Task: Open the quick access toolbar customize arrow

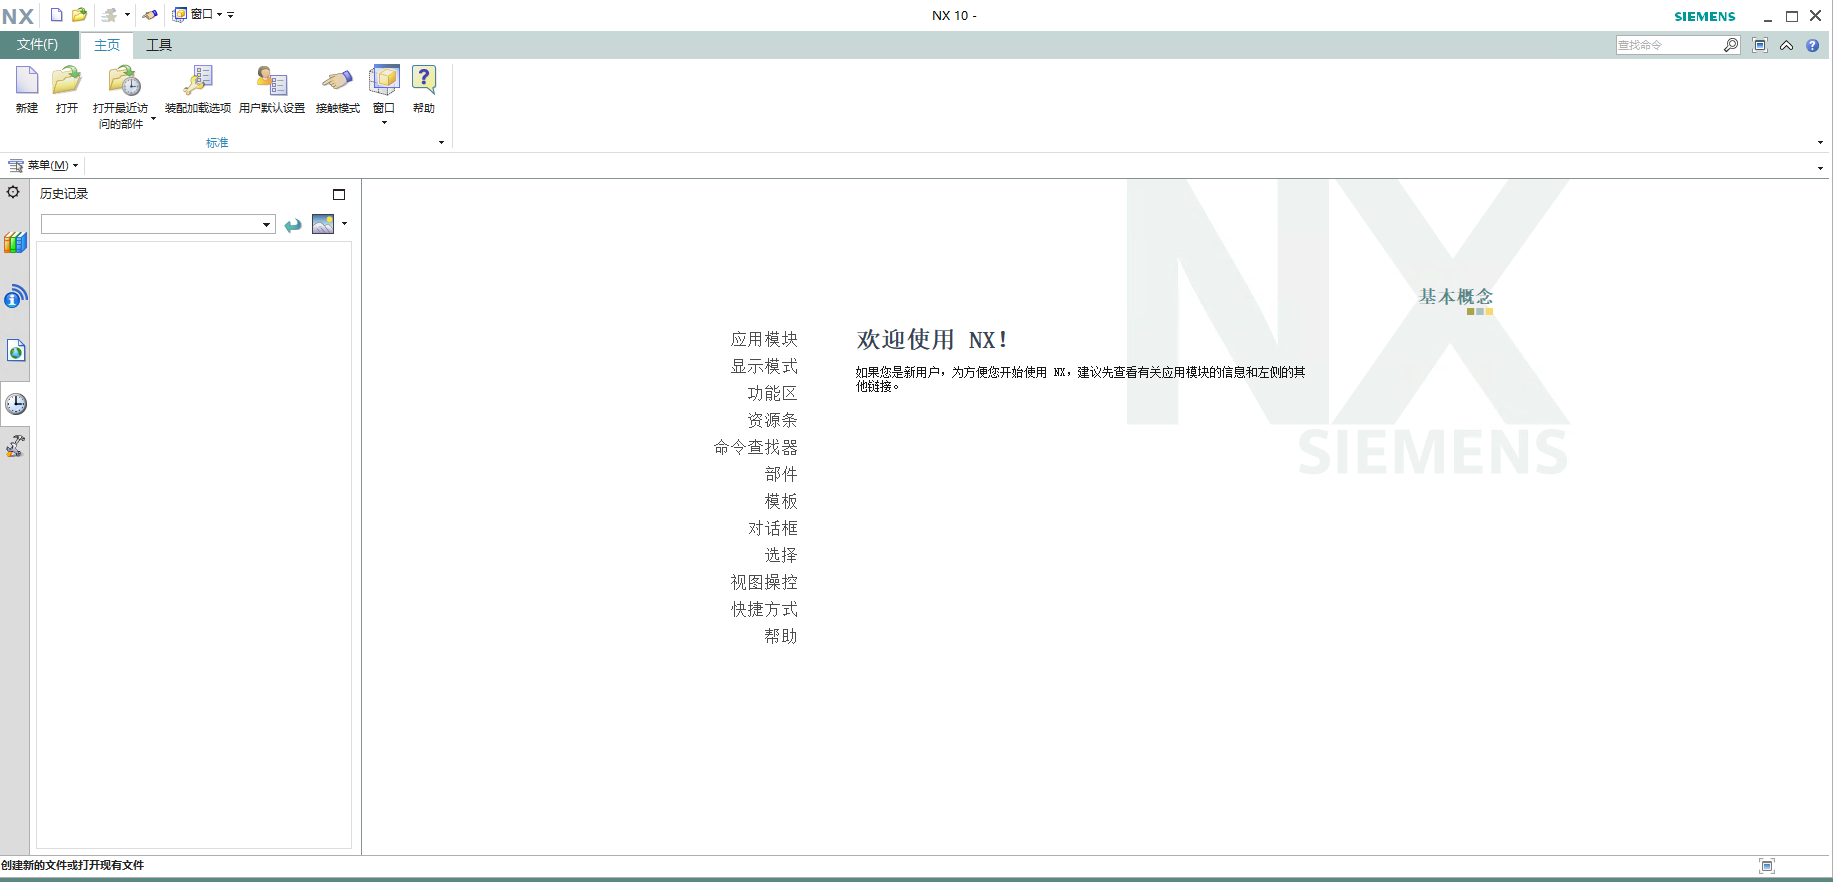Action: (231, 15)
